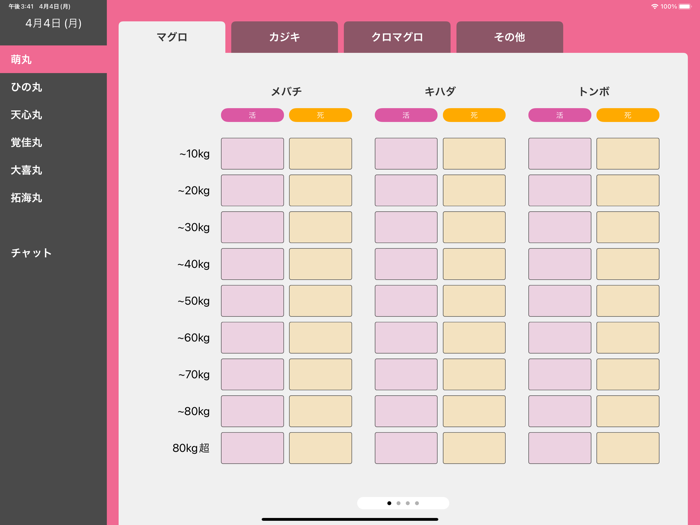The width and height of the screenshot is (700, 525).
Task: Select the 覚佳丸 boat entry
Action: point(54,142)
